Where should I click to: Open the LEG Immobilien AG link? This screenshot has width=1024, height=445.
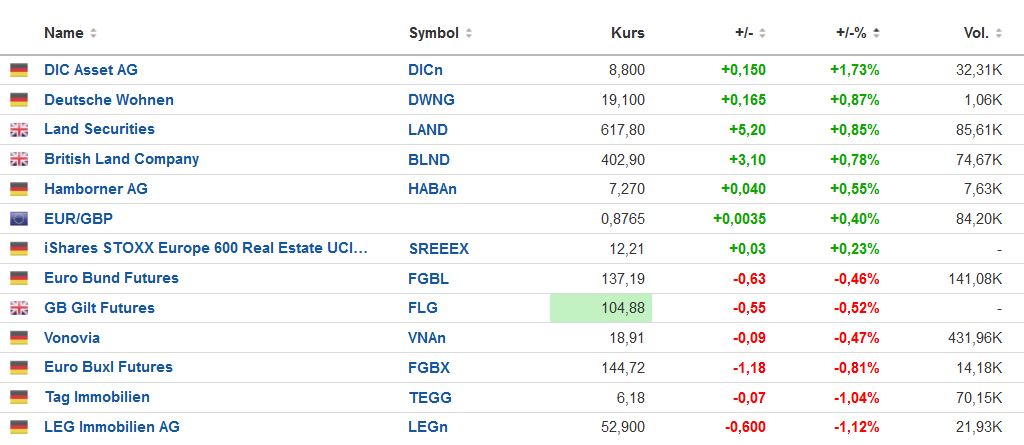click(112, 427)
